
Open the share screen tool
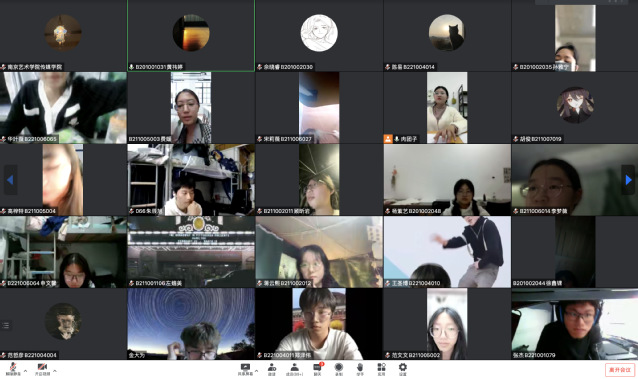(245, 369)
